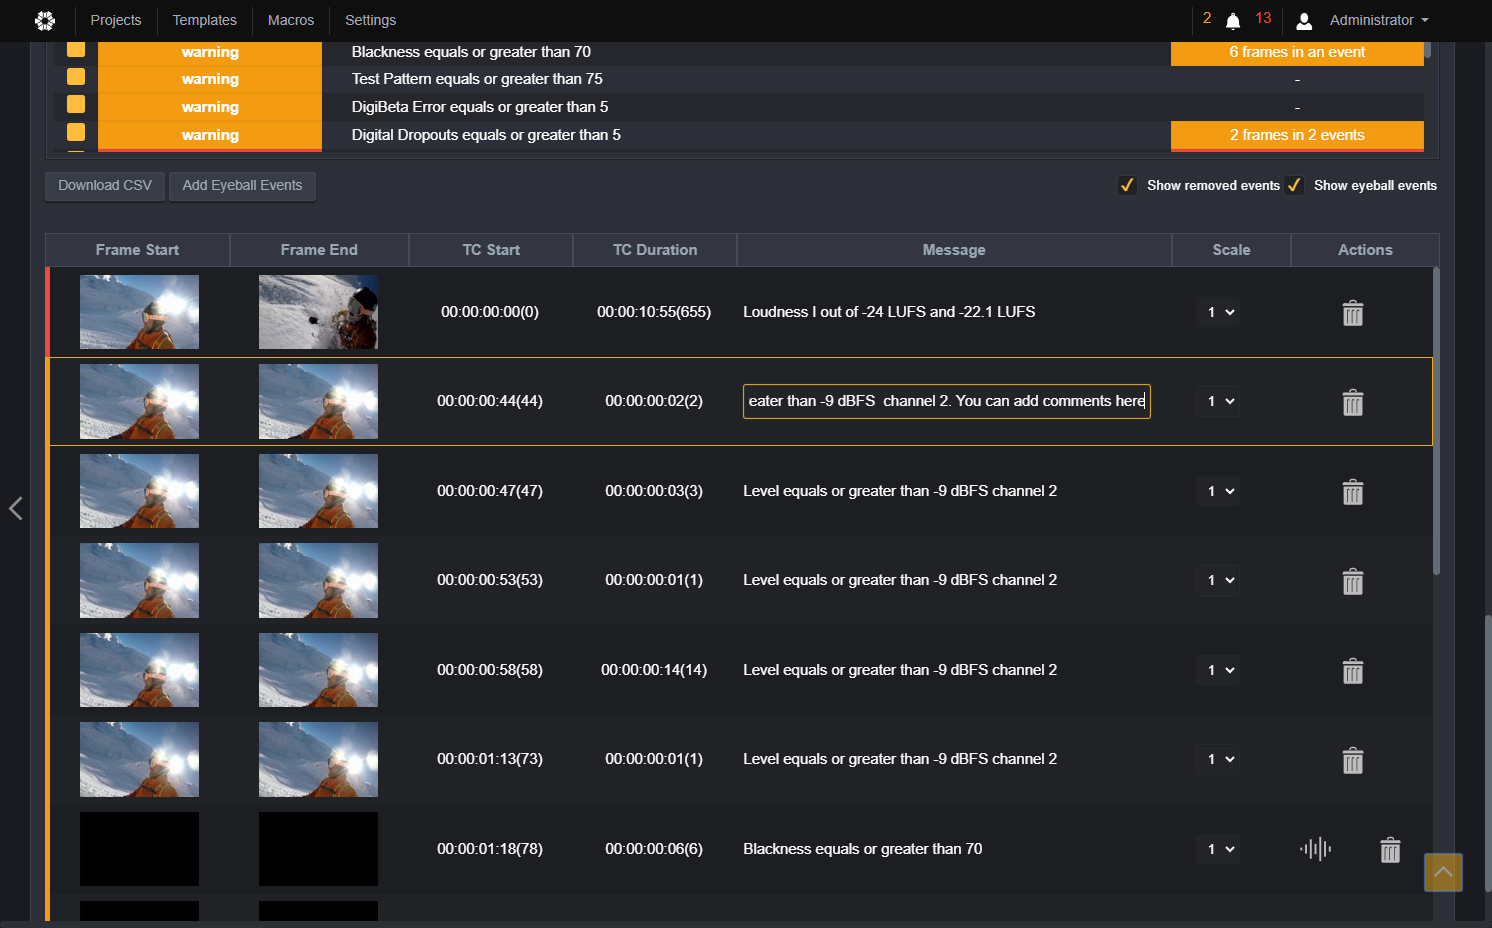Toggle Show eyeball events checkbox

(x=1294, y=185)
